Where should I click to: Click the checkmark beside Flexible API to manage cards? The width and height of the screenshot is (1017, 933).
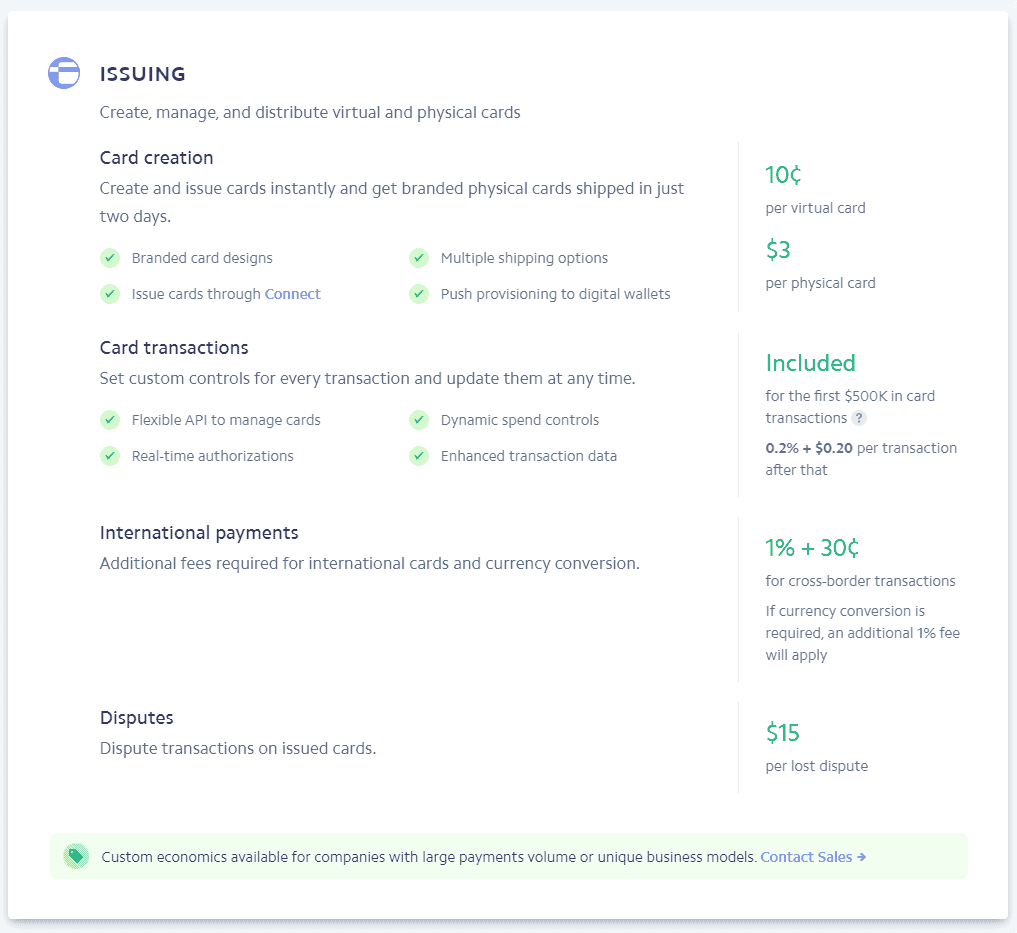coord(110,420)
